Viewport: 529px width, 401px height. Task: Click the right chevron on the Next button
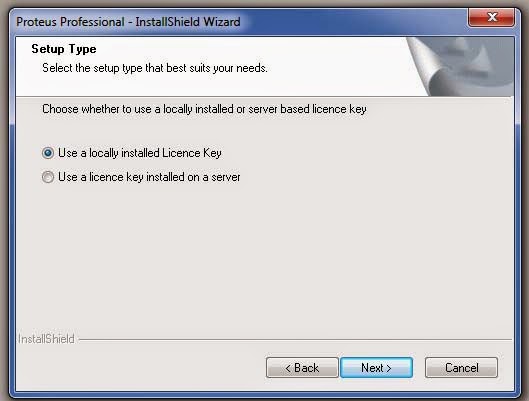tap(389, 368)
